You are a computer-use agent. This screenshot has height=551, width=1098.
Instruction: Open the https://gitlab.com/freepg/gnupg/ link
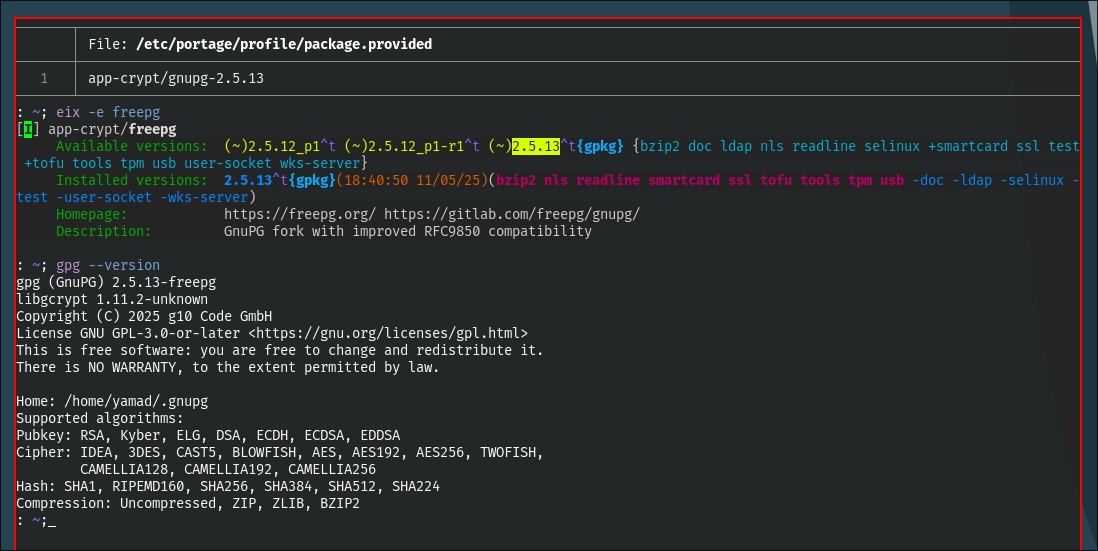point(512,214)
